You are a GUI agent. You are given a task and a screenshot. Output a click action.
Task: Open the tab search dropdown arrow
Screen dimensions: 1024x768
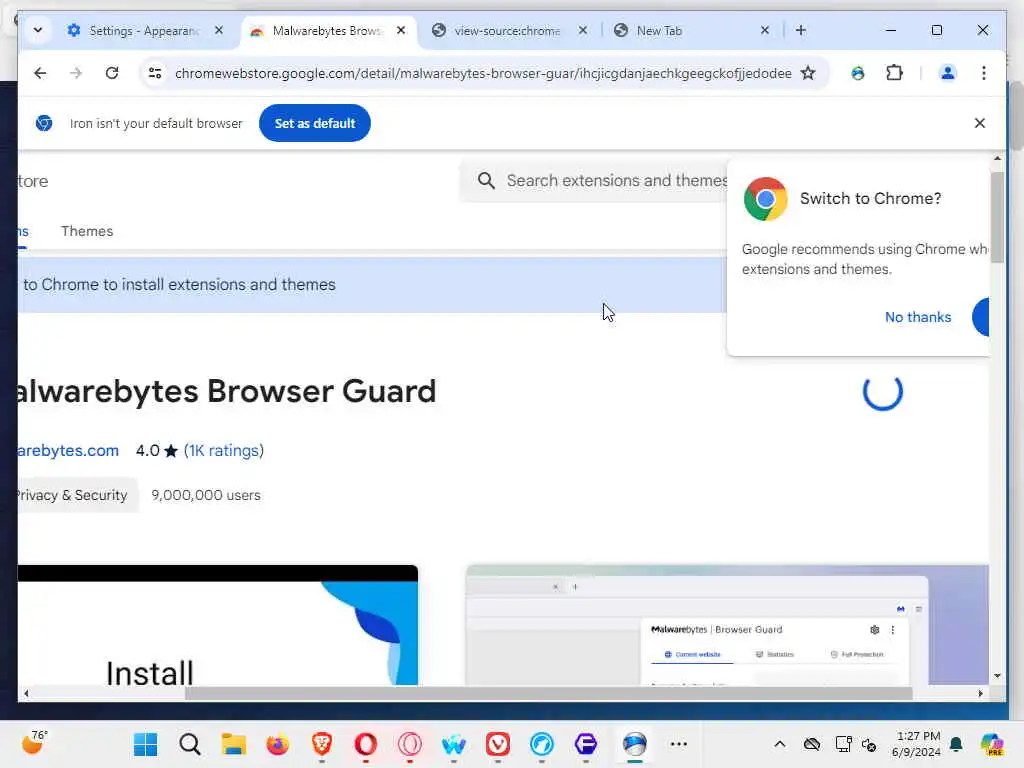tap(38, 30)
